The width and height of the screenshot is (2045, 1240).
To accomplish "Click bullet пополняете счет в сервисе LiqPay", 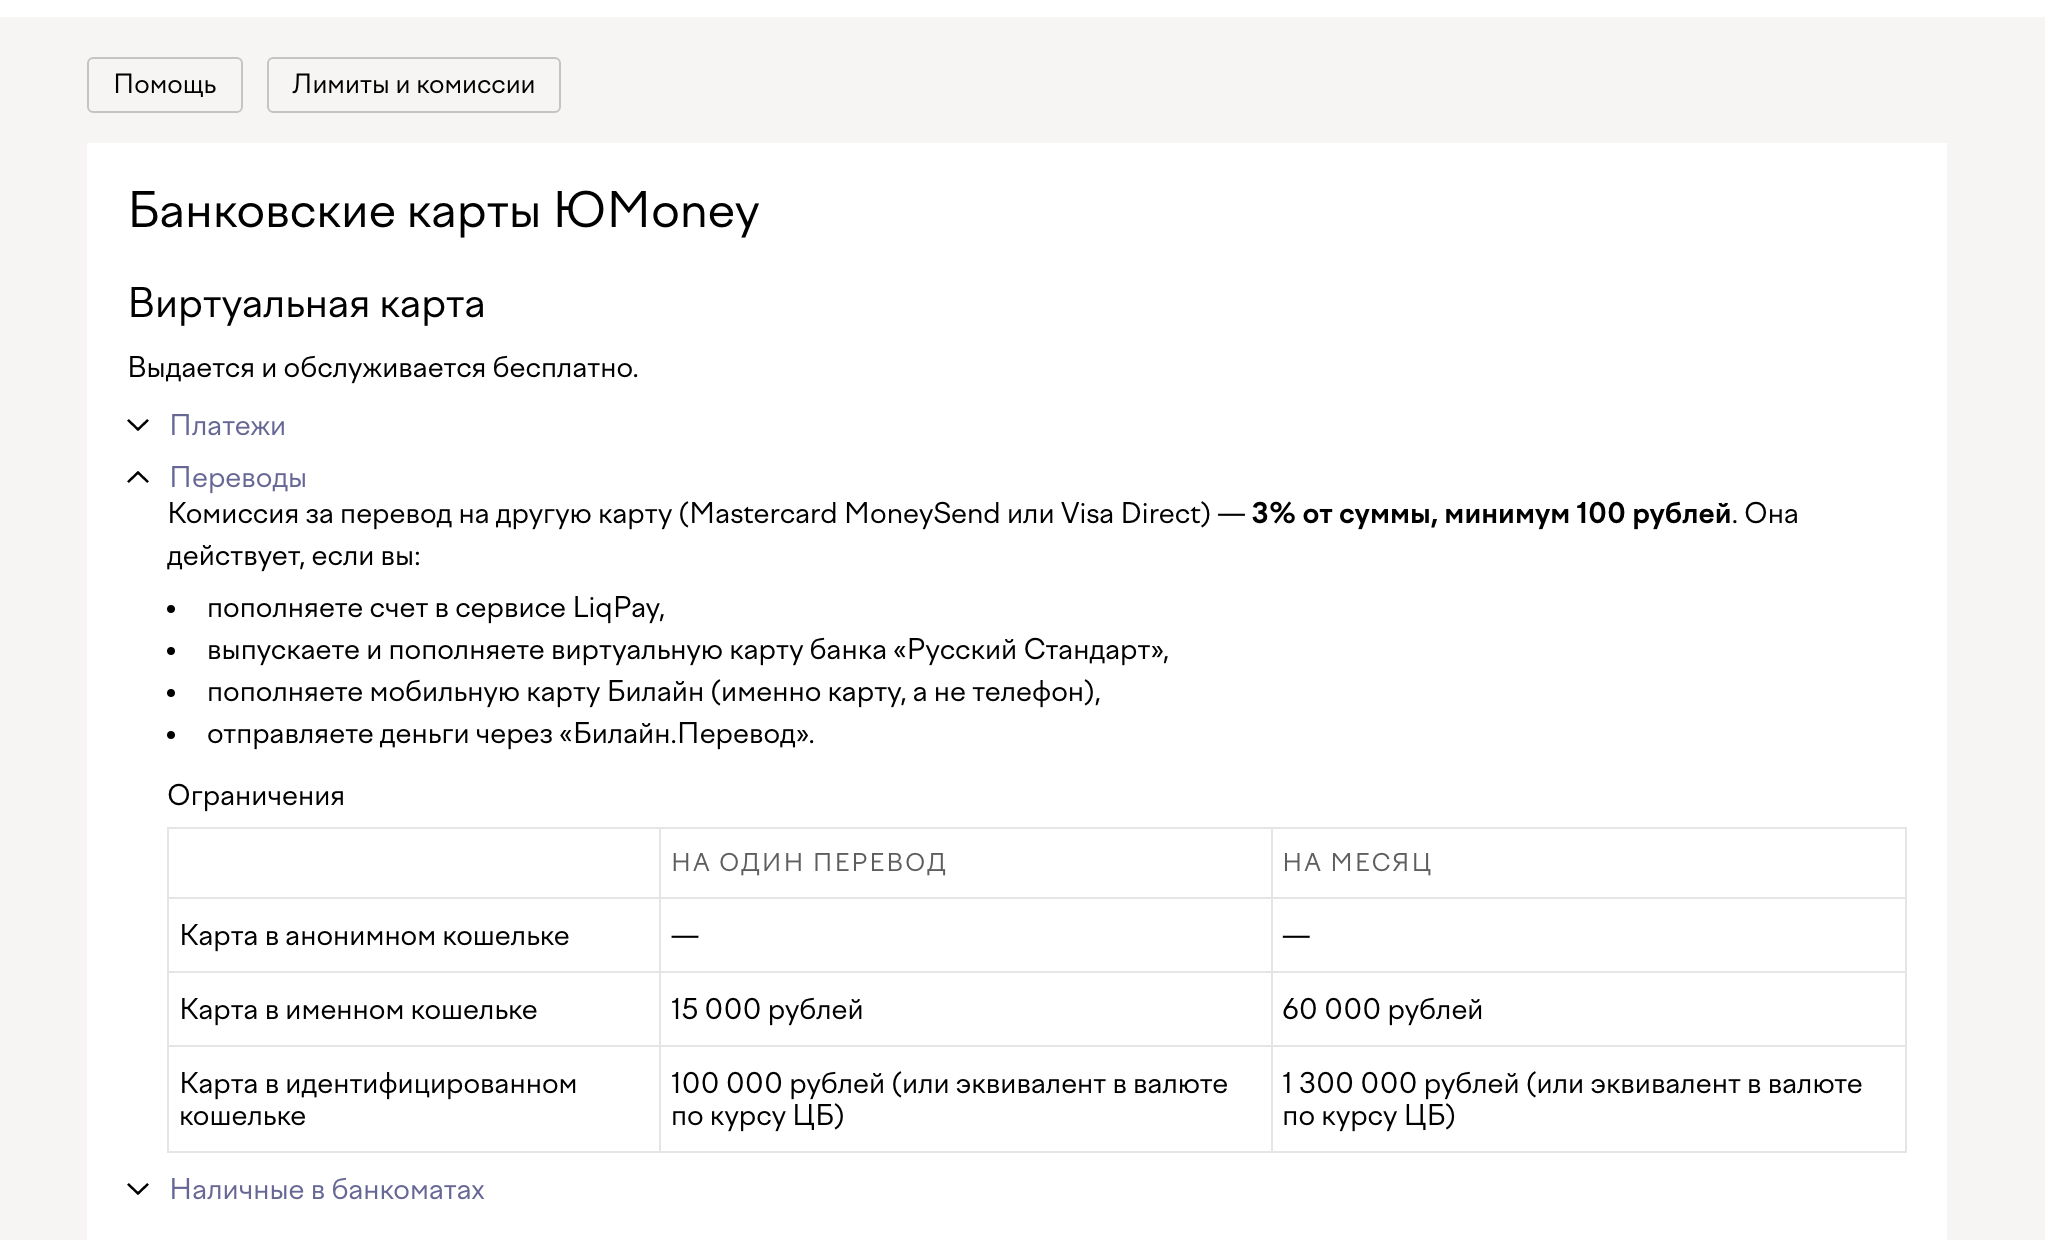I will pyautogui.click(x=436, y=608).
